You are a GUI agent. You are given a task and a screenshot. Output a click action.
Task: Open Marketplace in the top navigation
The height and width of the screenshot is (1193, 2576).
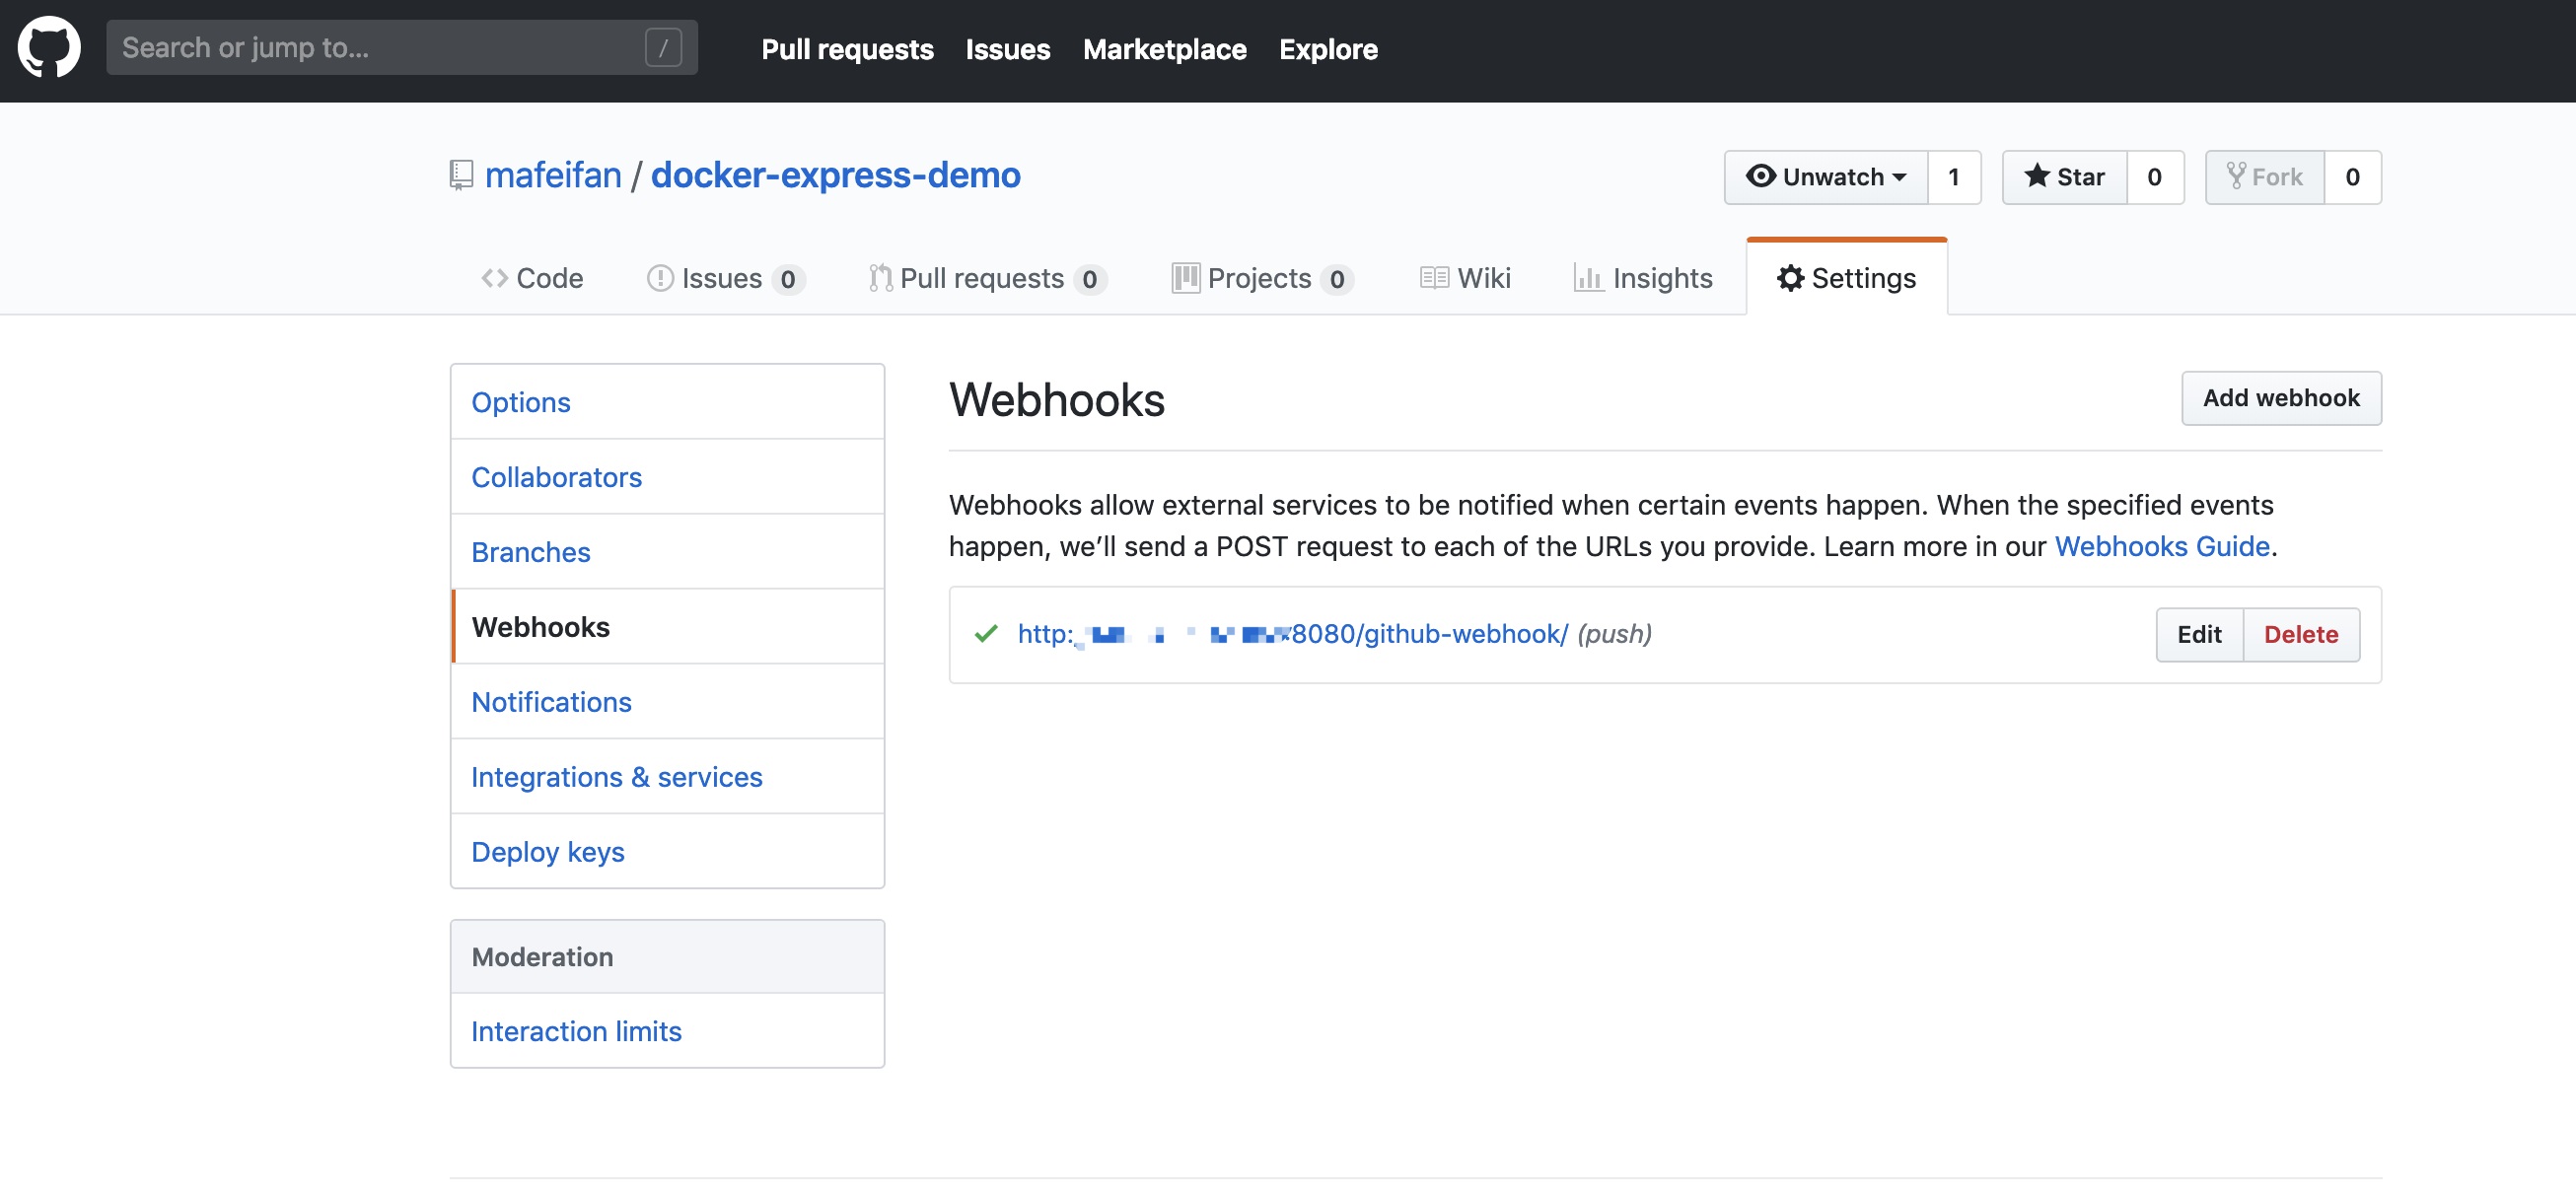pyautogui.click(x=1164, y=49)
